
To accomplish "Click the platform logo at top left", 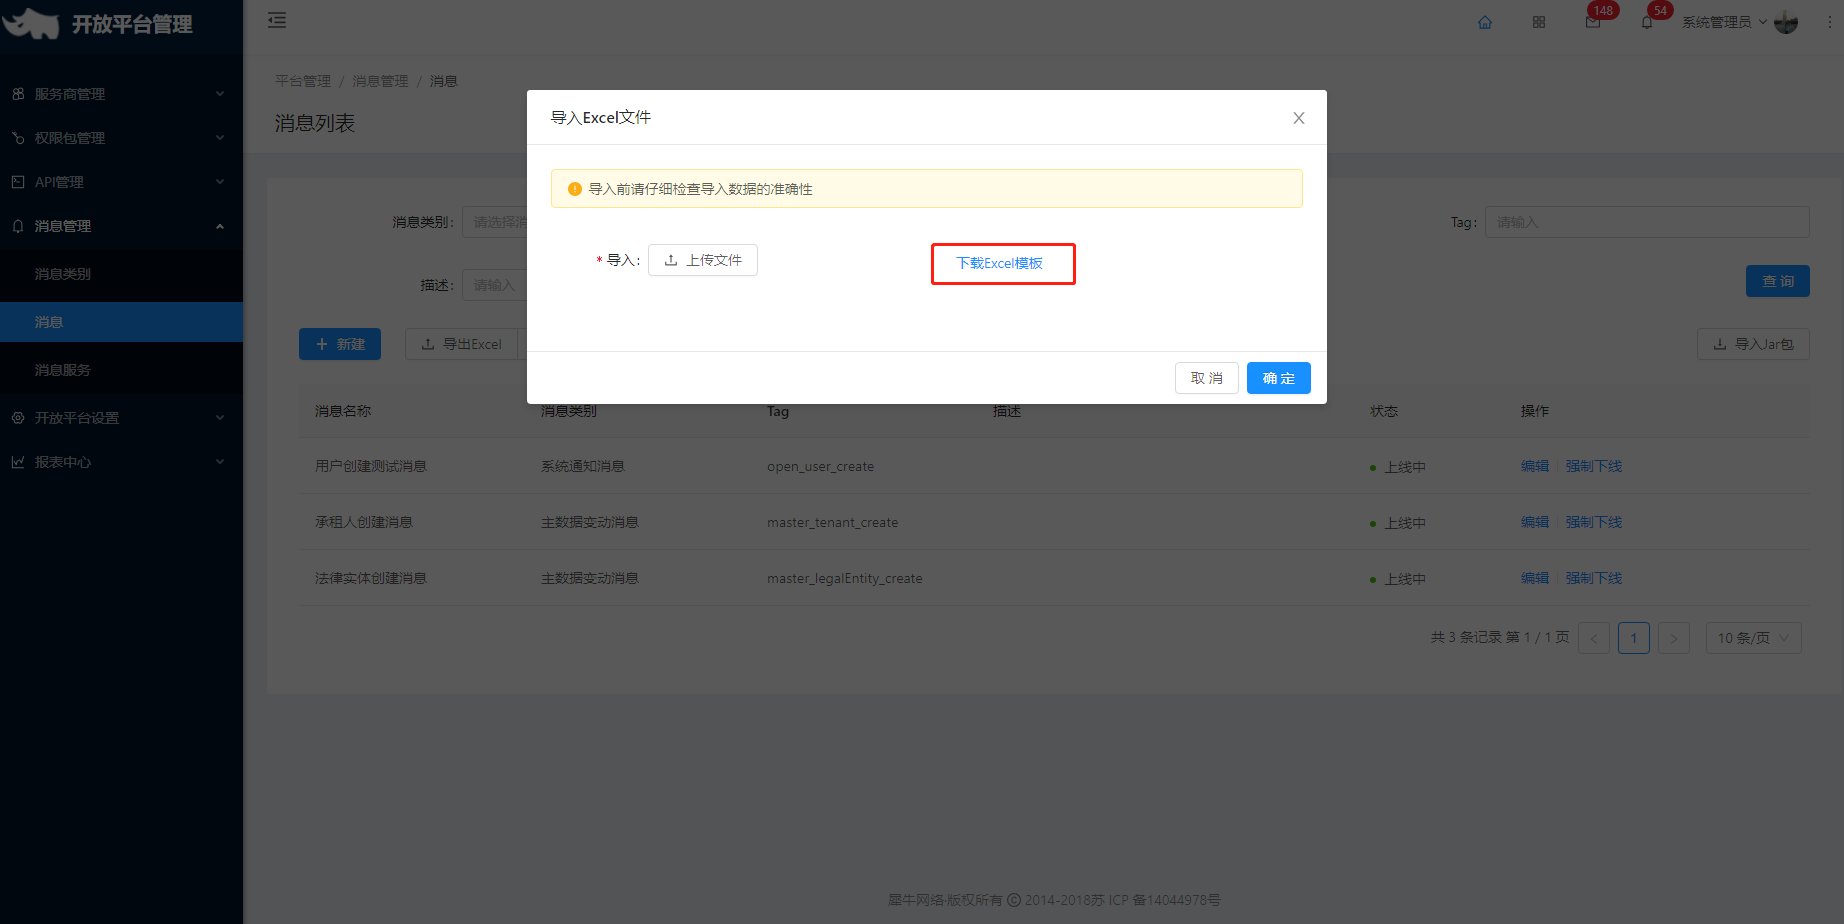I will (x=31, y=23).
